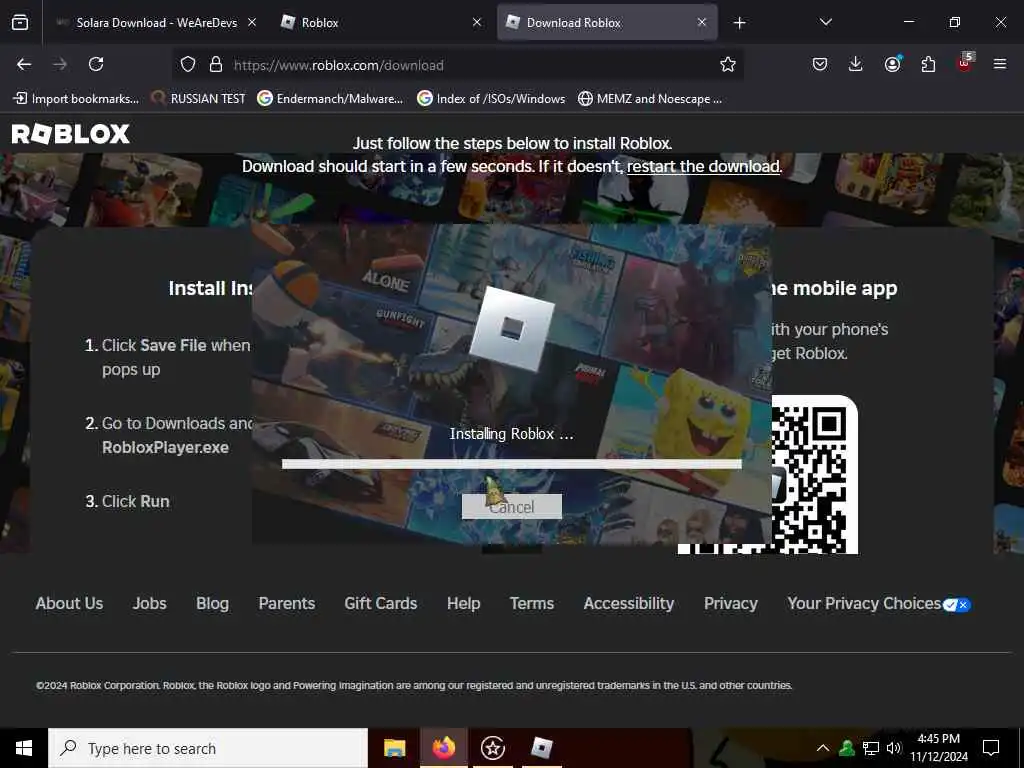Click green user tray icon
Image resolution: width=1024 pixels, height=768 pixels.
pos(847,748)
